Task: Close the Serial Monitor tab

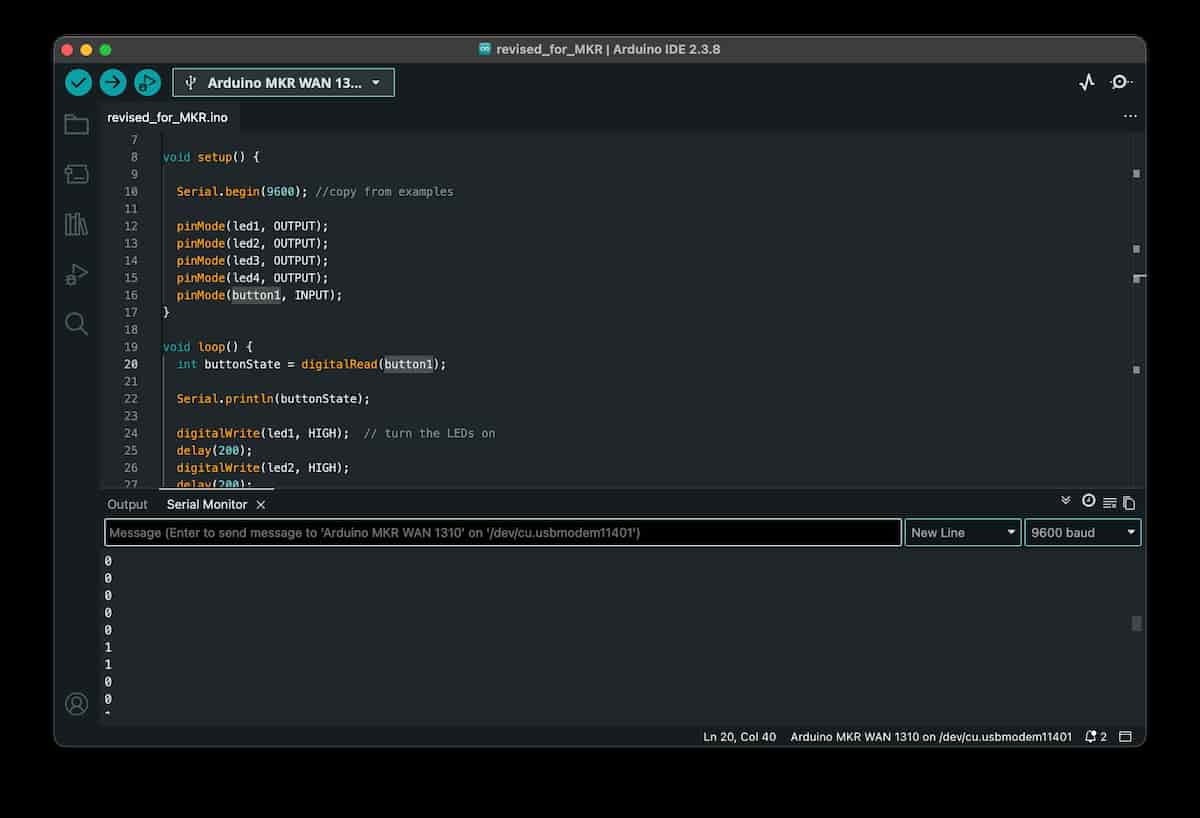Action: click(261, 505)
